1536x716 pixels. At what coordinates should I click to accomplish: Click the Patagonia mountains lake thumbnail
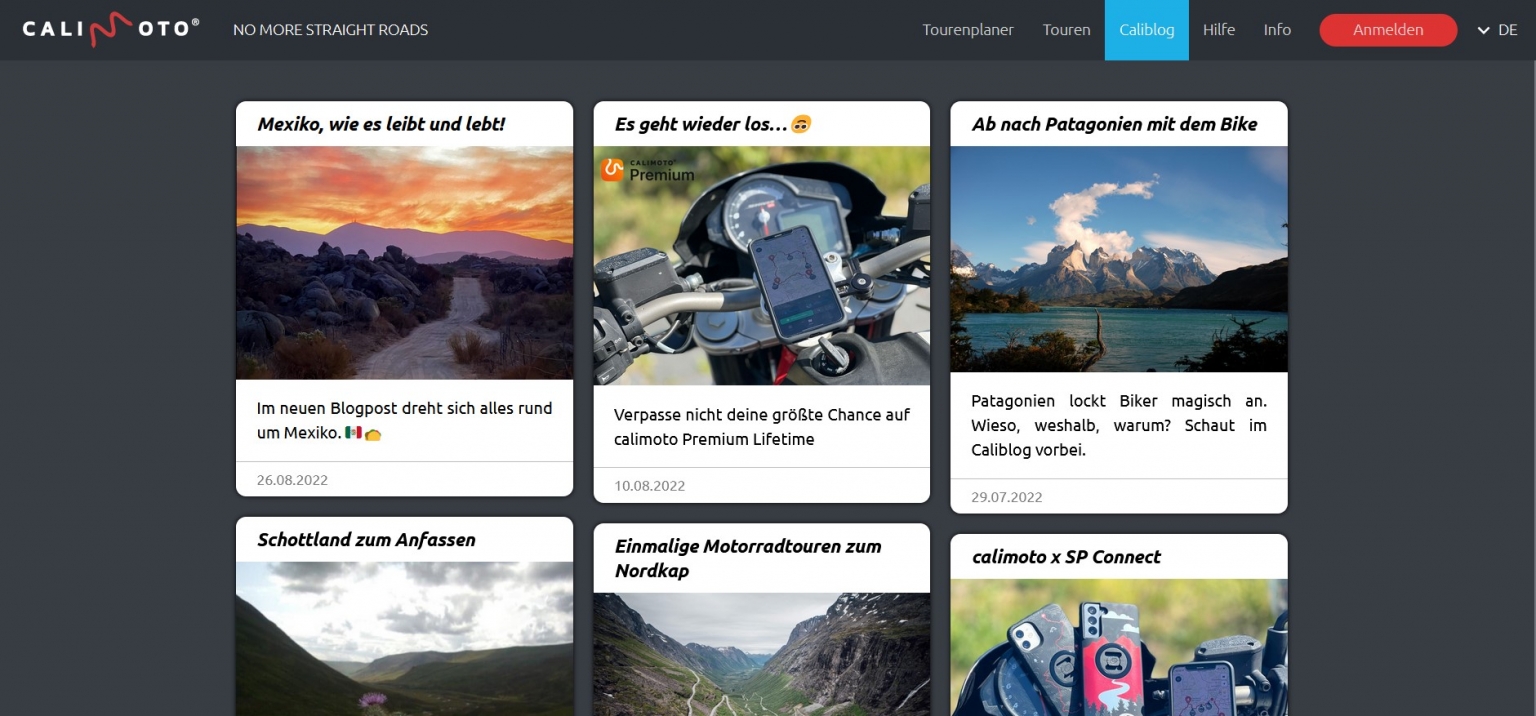click(x=1119, y=260)
